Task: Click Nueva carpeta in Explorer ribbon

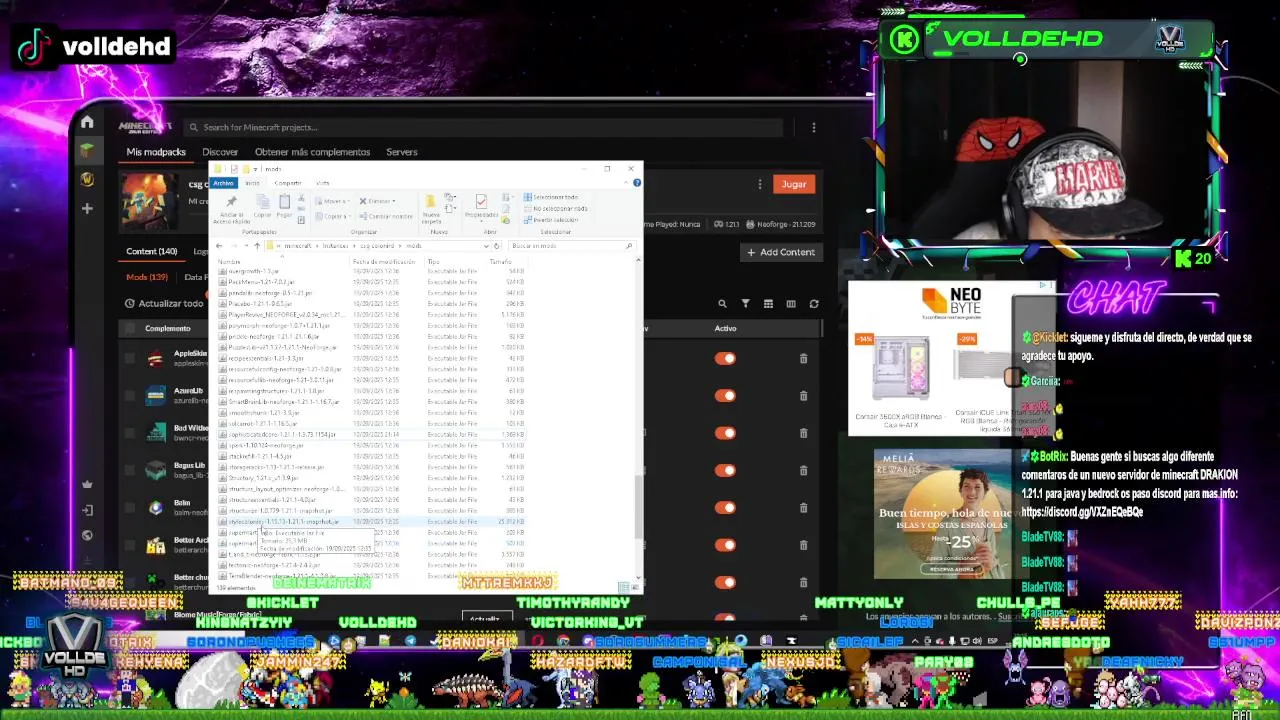Action: click(431, 207)
